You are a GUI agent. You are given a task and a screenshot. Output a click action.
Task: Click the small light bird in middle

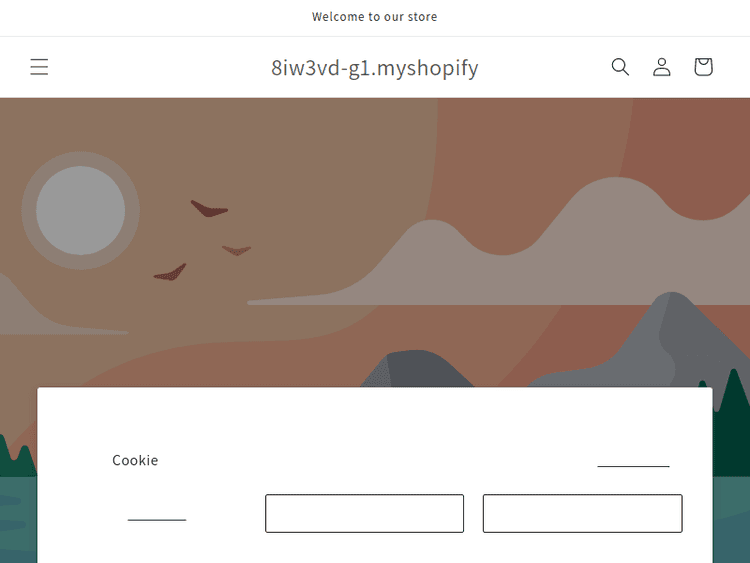(236, 250)
